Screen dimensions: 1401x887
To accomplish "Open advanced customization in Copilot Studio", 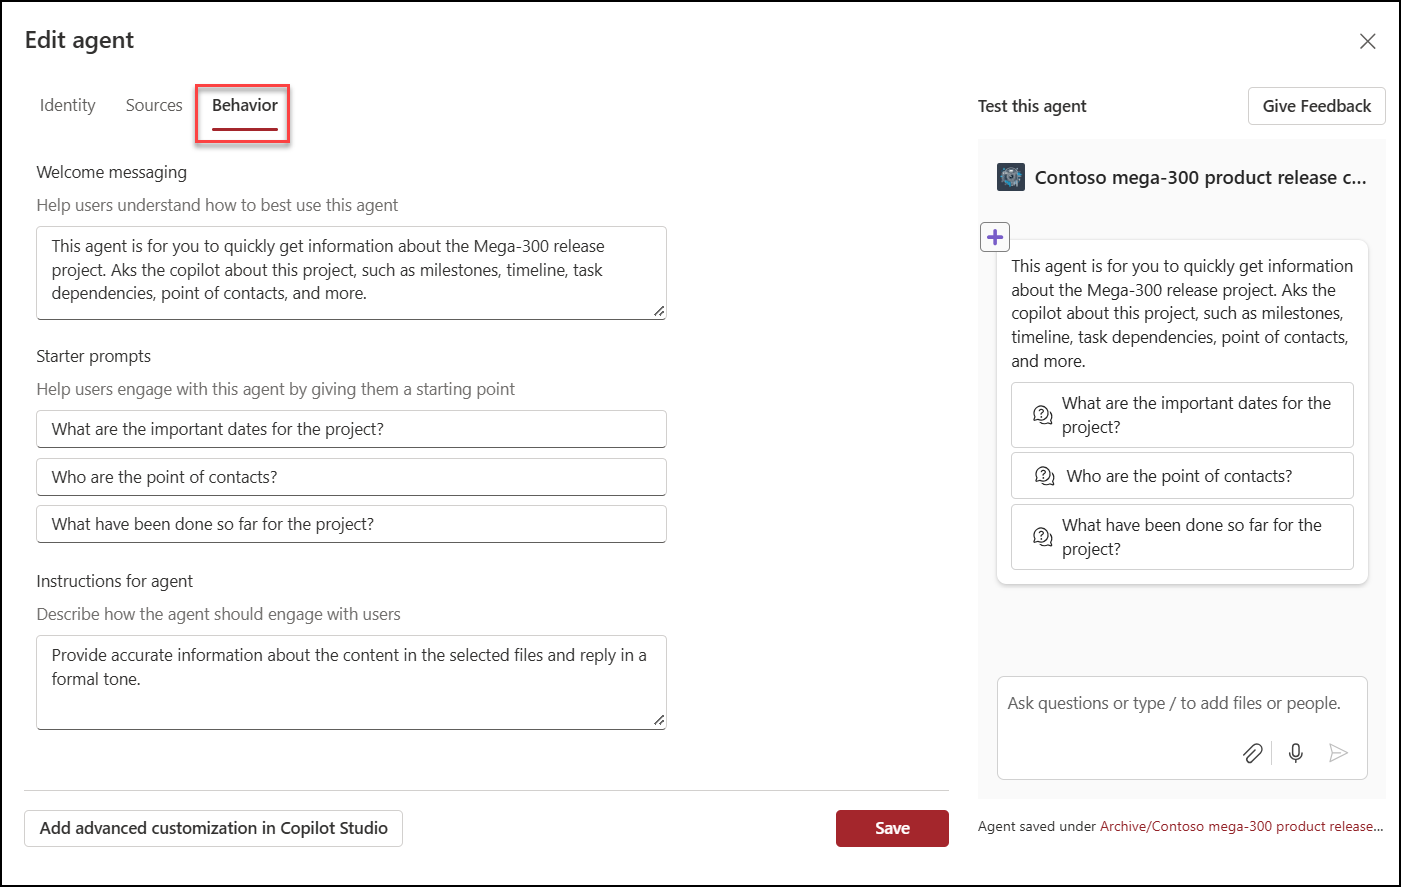I will [213, 828].
